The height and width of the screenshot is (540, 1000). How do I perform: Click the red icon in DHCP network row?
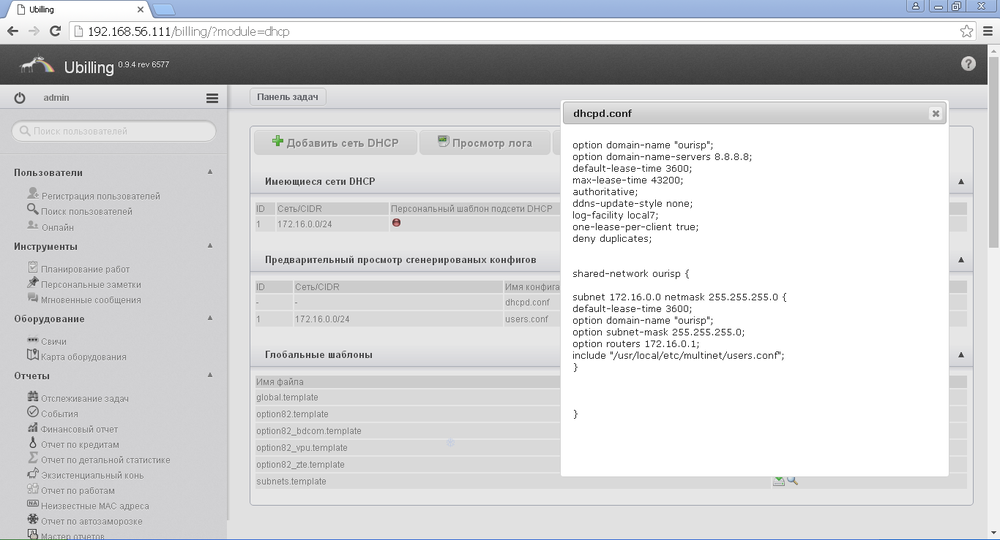[397, 223]
